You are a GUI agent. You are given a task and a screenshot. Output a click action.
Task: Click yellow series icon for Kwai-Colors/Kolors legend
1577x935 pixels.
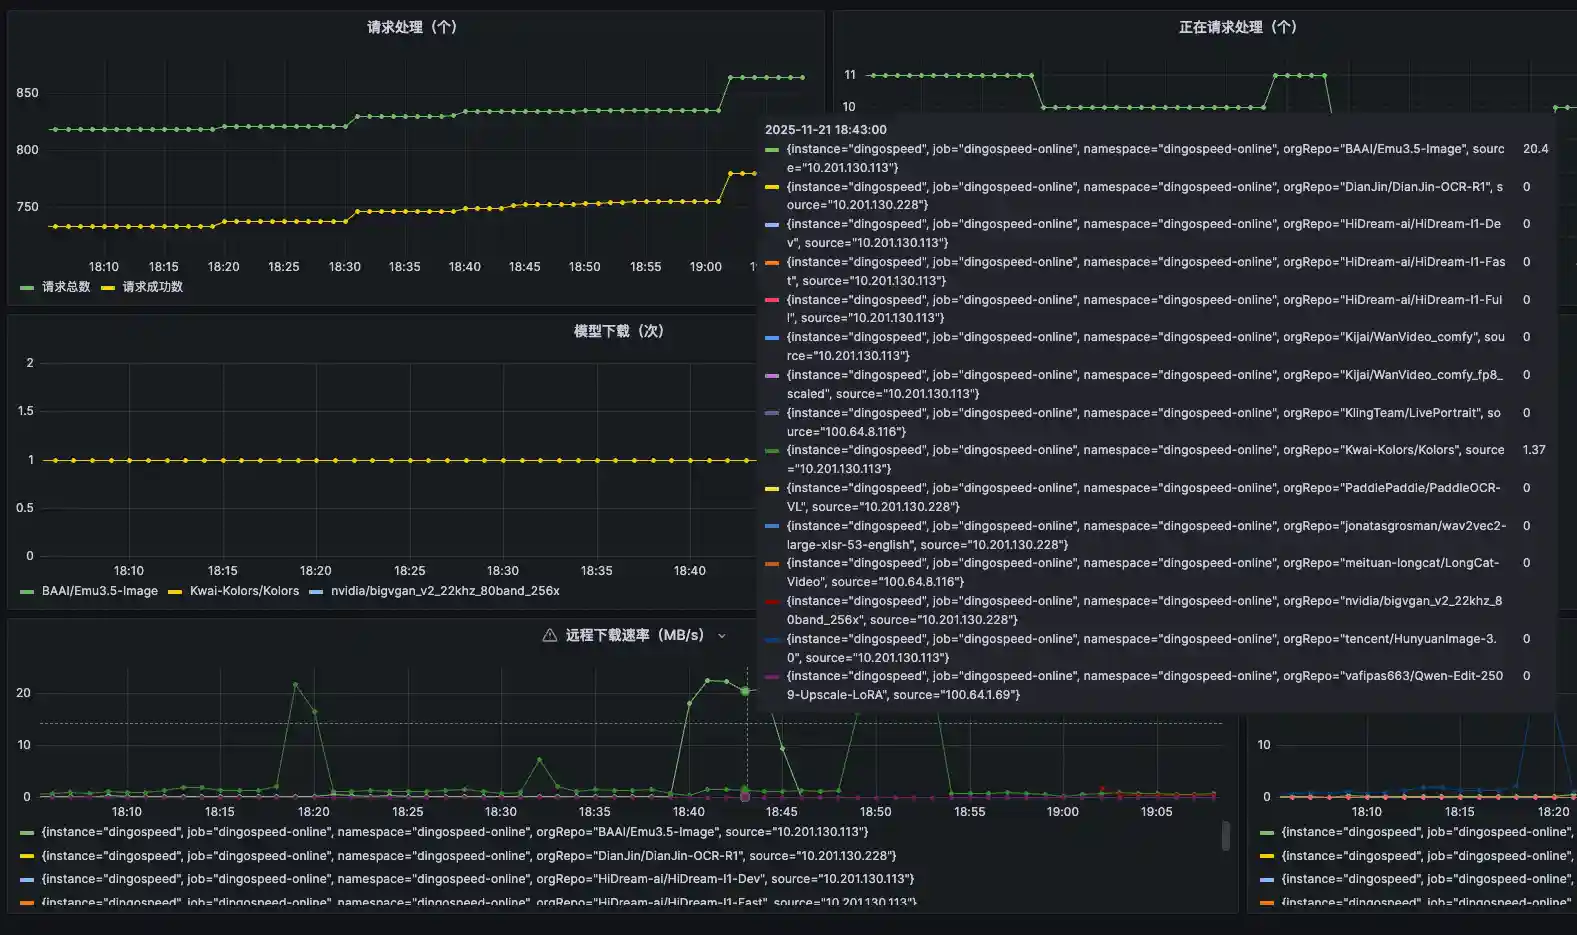[175, 592]
